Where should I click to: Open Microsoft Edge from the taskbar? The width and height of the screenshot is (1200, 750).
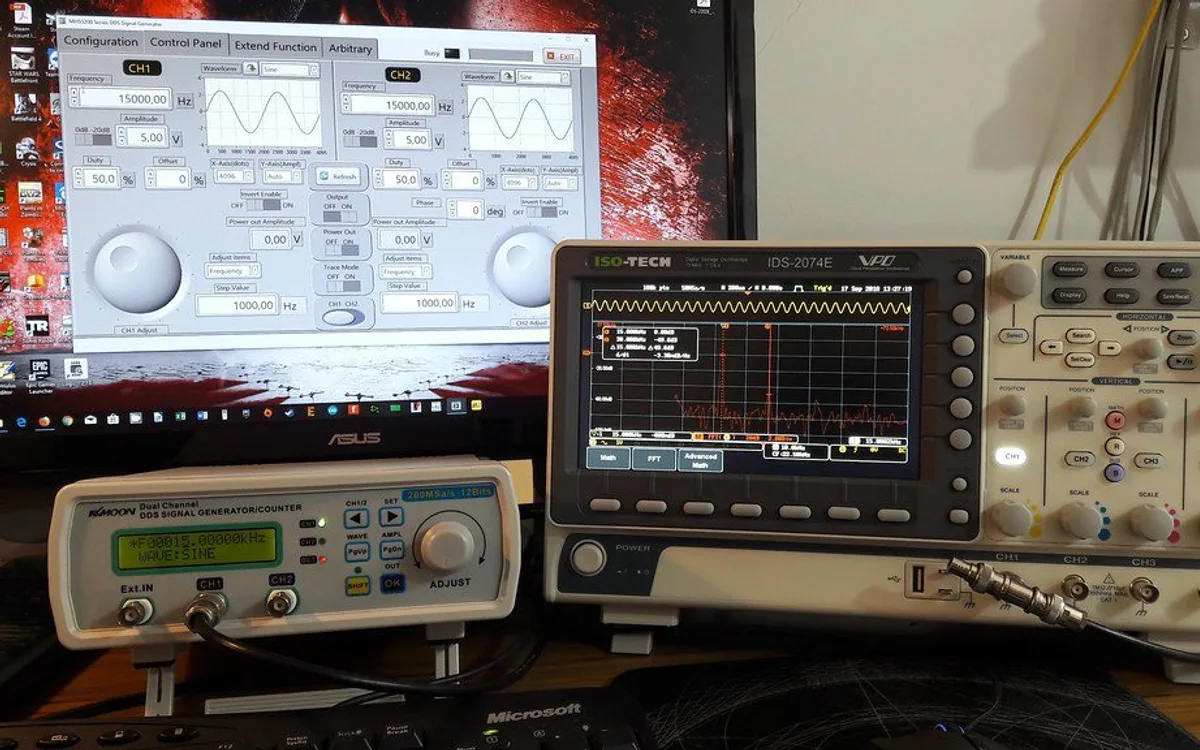point(21,422)
